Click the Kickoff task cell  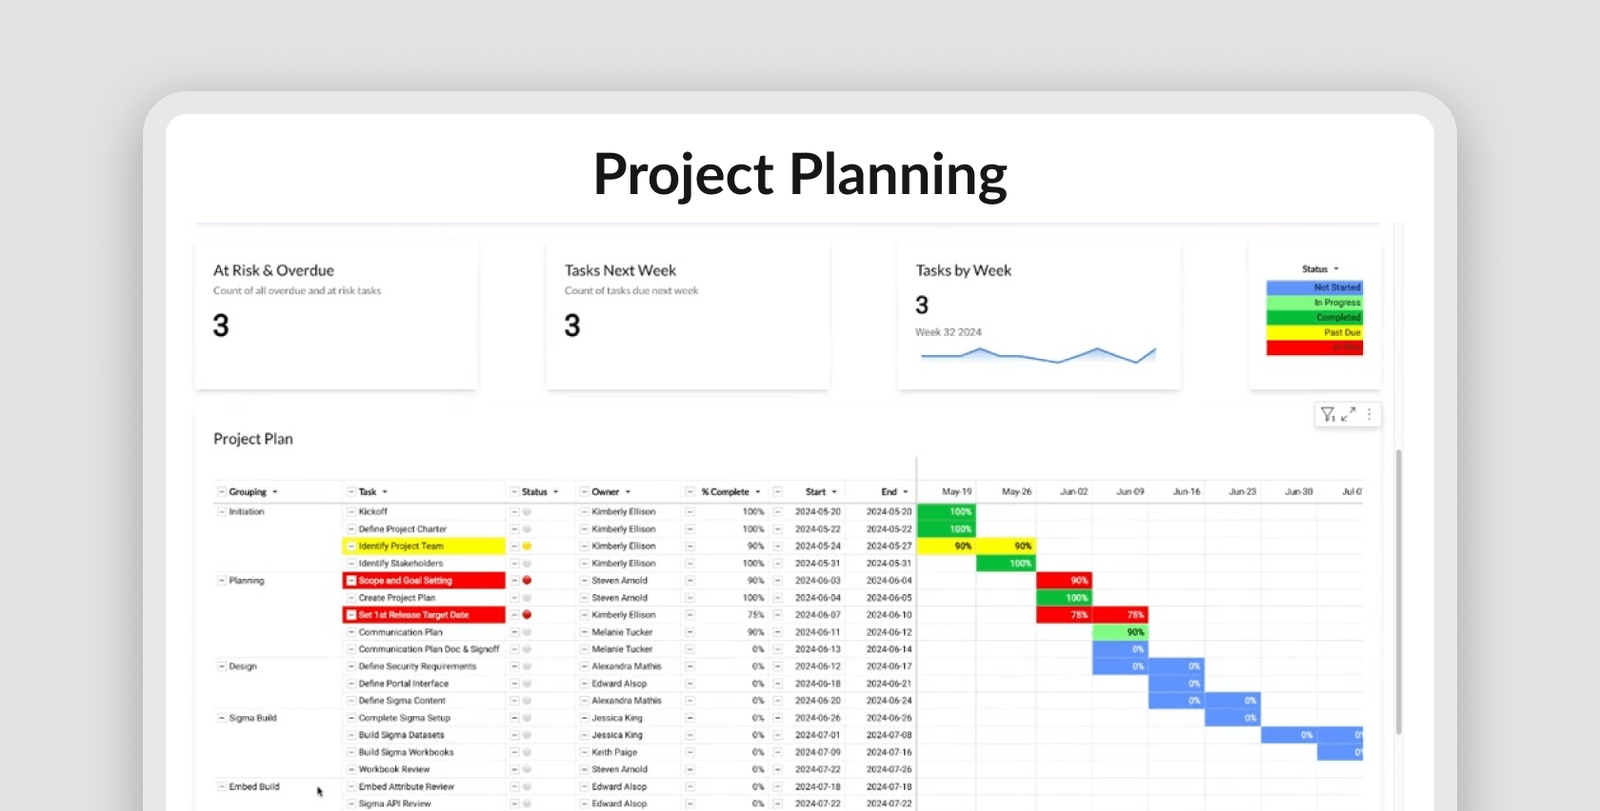pyautogui.click(x=373, y=511)
